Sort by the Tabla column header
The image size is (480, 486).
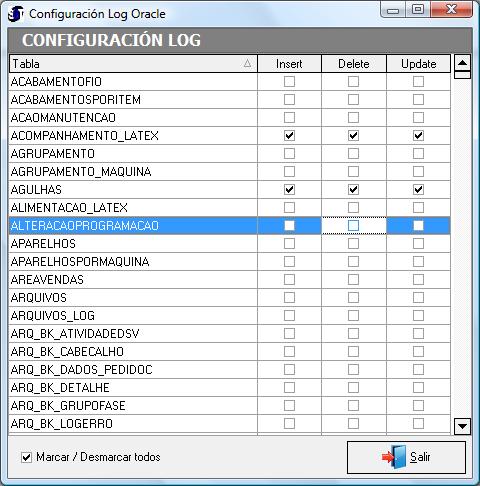pyautogui.click(x=133, y=64)
